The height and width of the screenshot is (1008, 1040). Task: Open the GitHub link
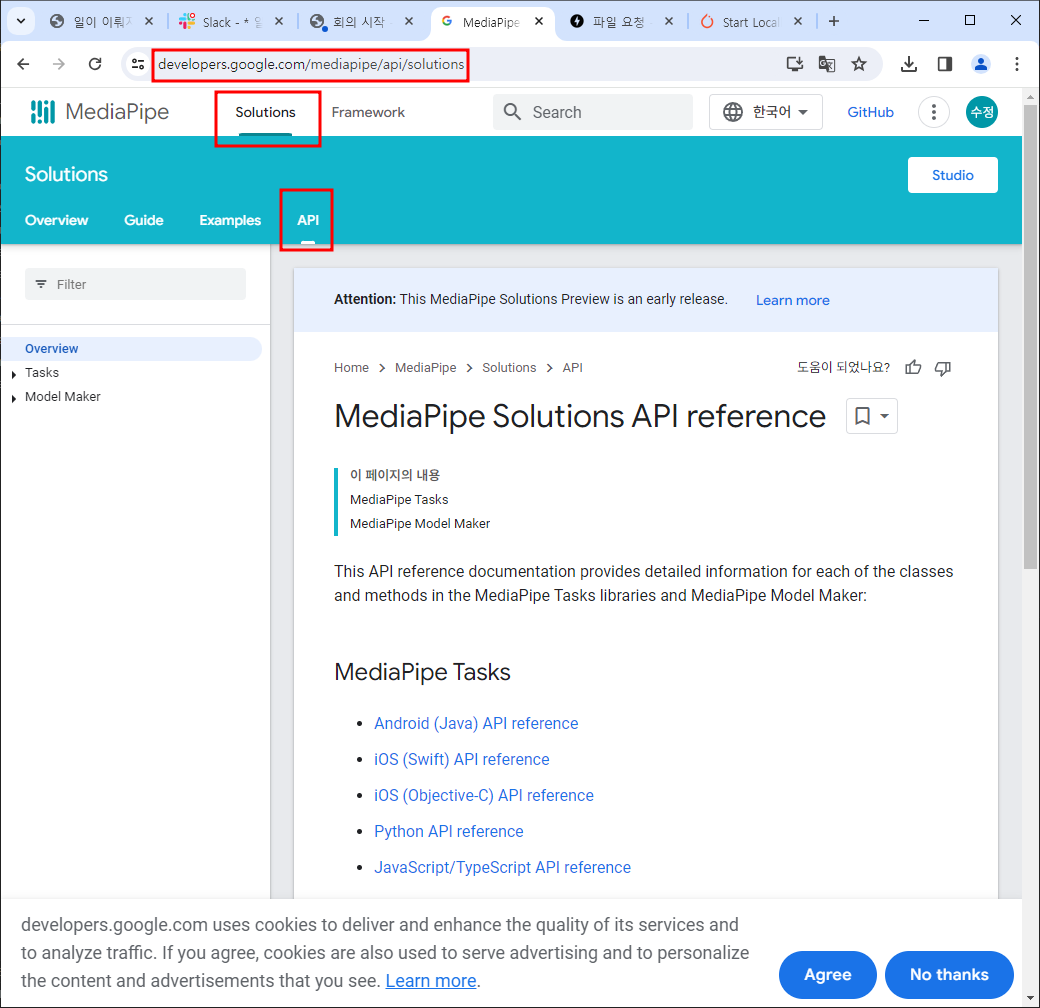coord(870,112)
